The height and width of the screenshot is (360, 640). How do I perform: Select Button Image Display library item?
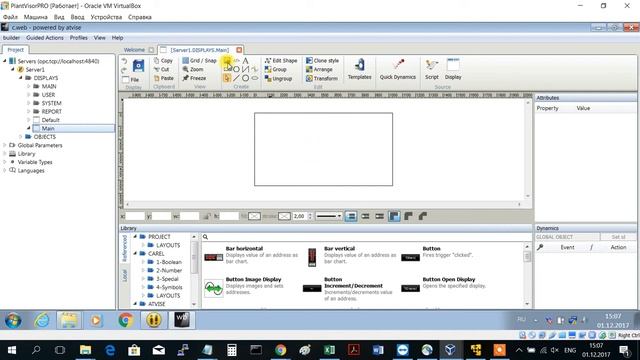click(x=251, y=286)
